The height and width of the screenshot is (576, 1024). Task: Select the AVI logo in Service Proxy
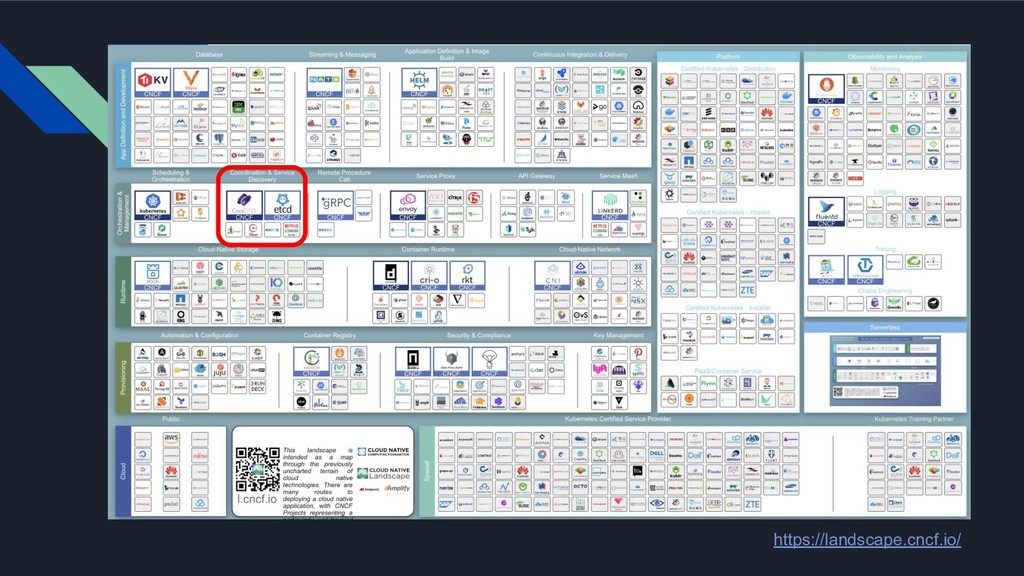(x=436, y=197)
